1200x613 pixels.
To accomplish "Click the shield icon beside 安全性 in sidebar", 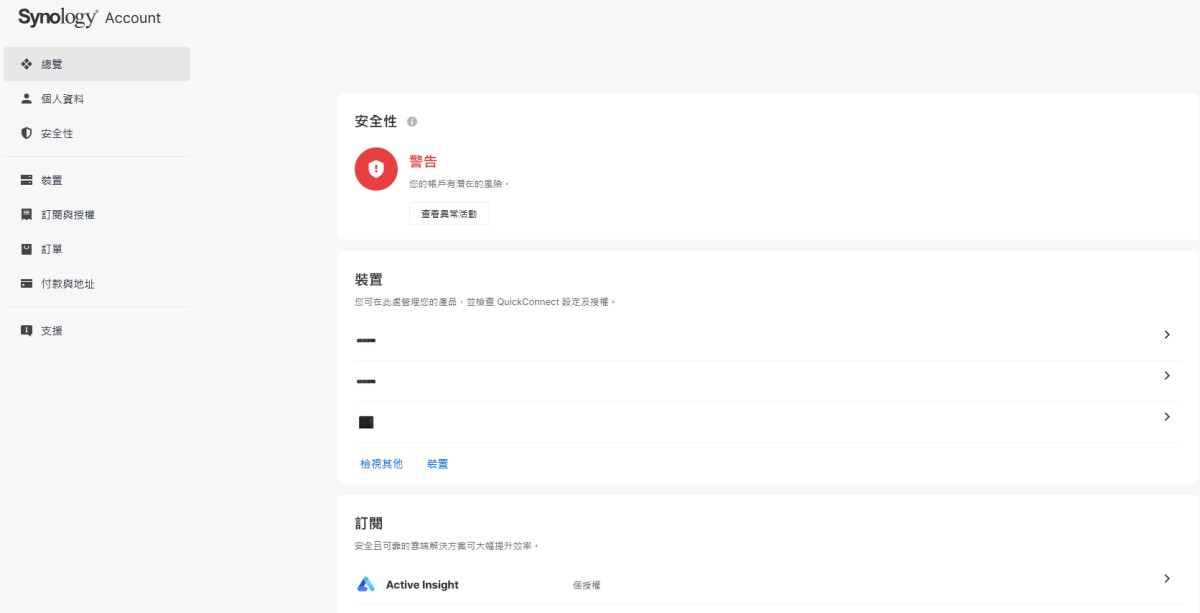I will click(x=27, y=133).
